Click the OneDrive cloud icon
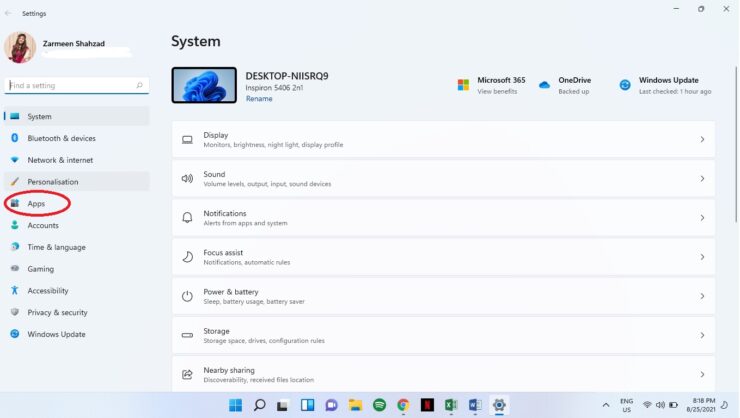 click(x=544, y=85)
